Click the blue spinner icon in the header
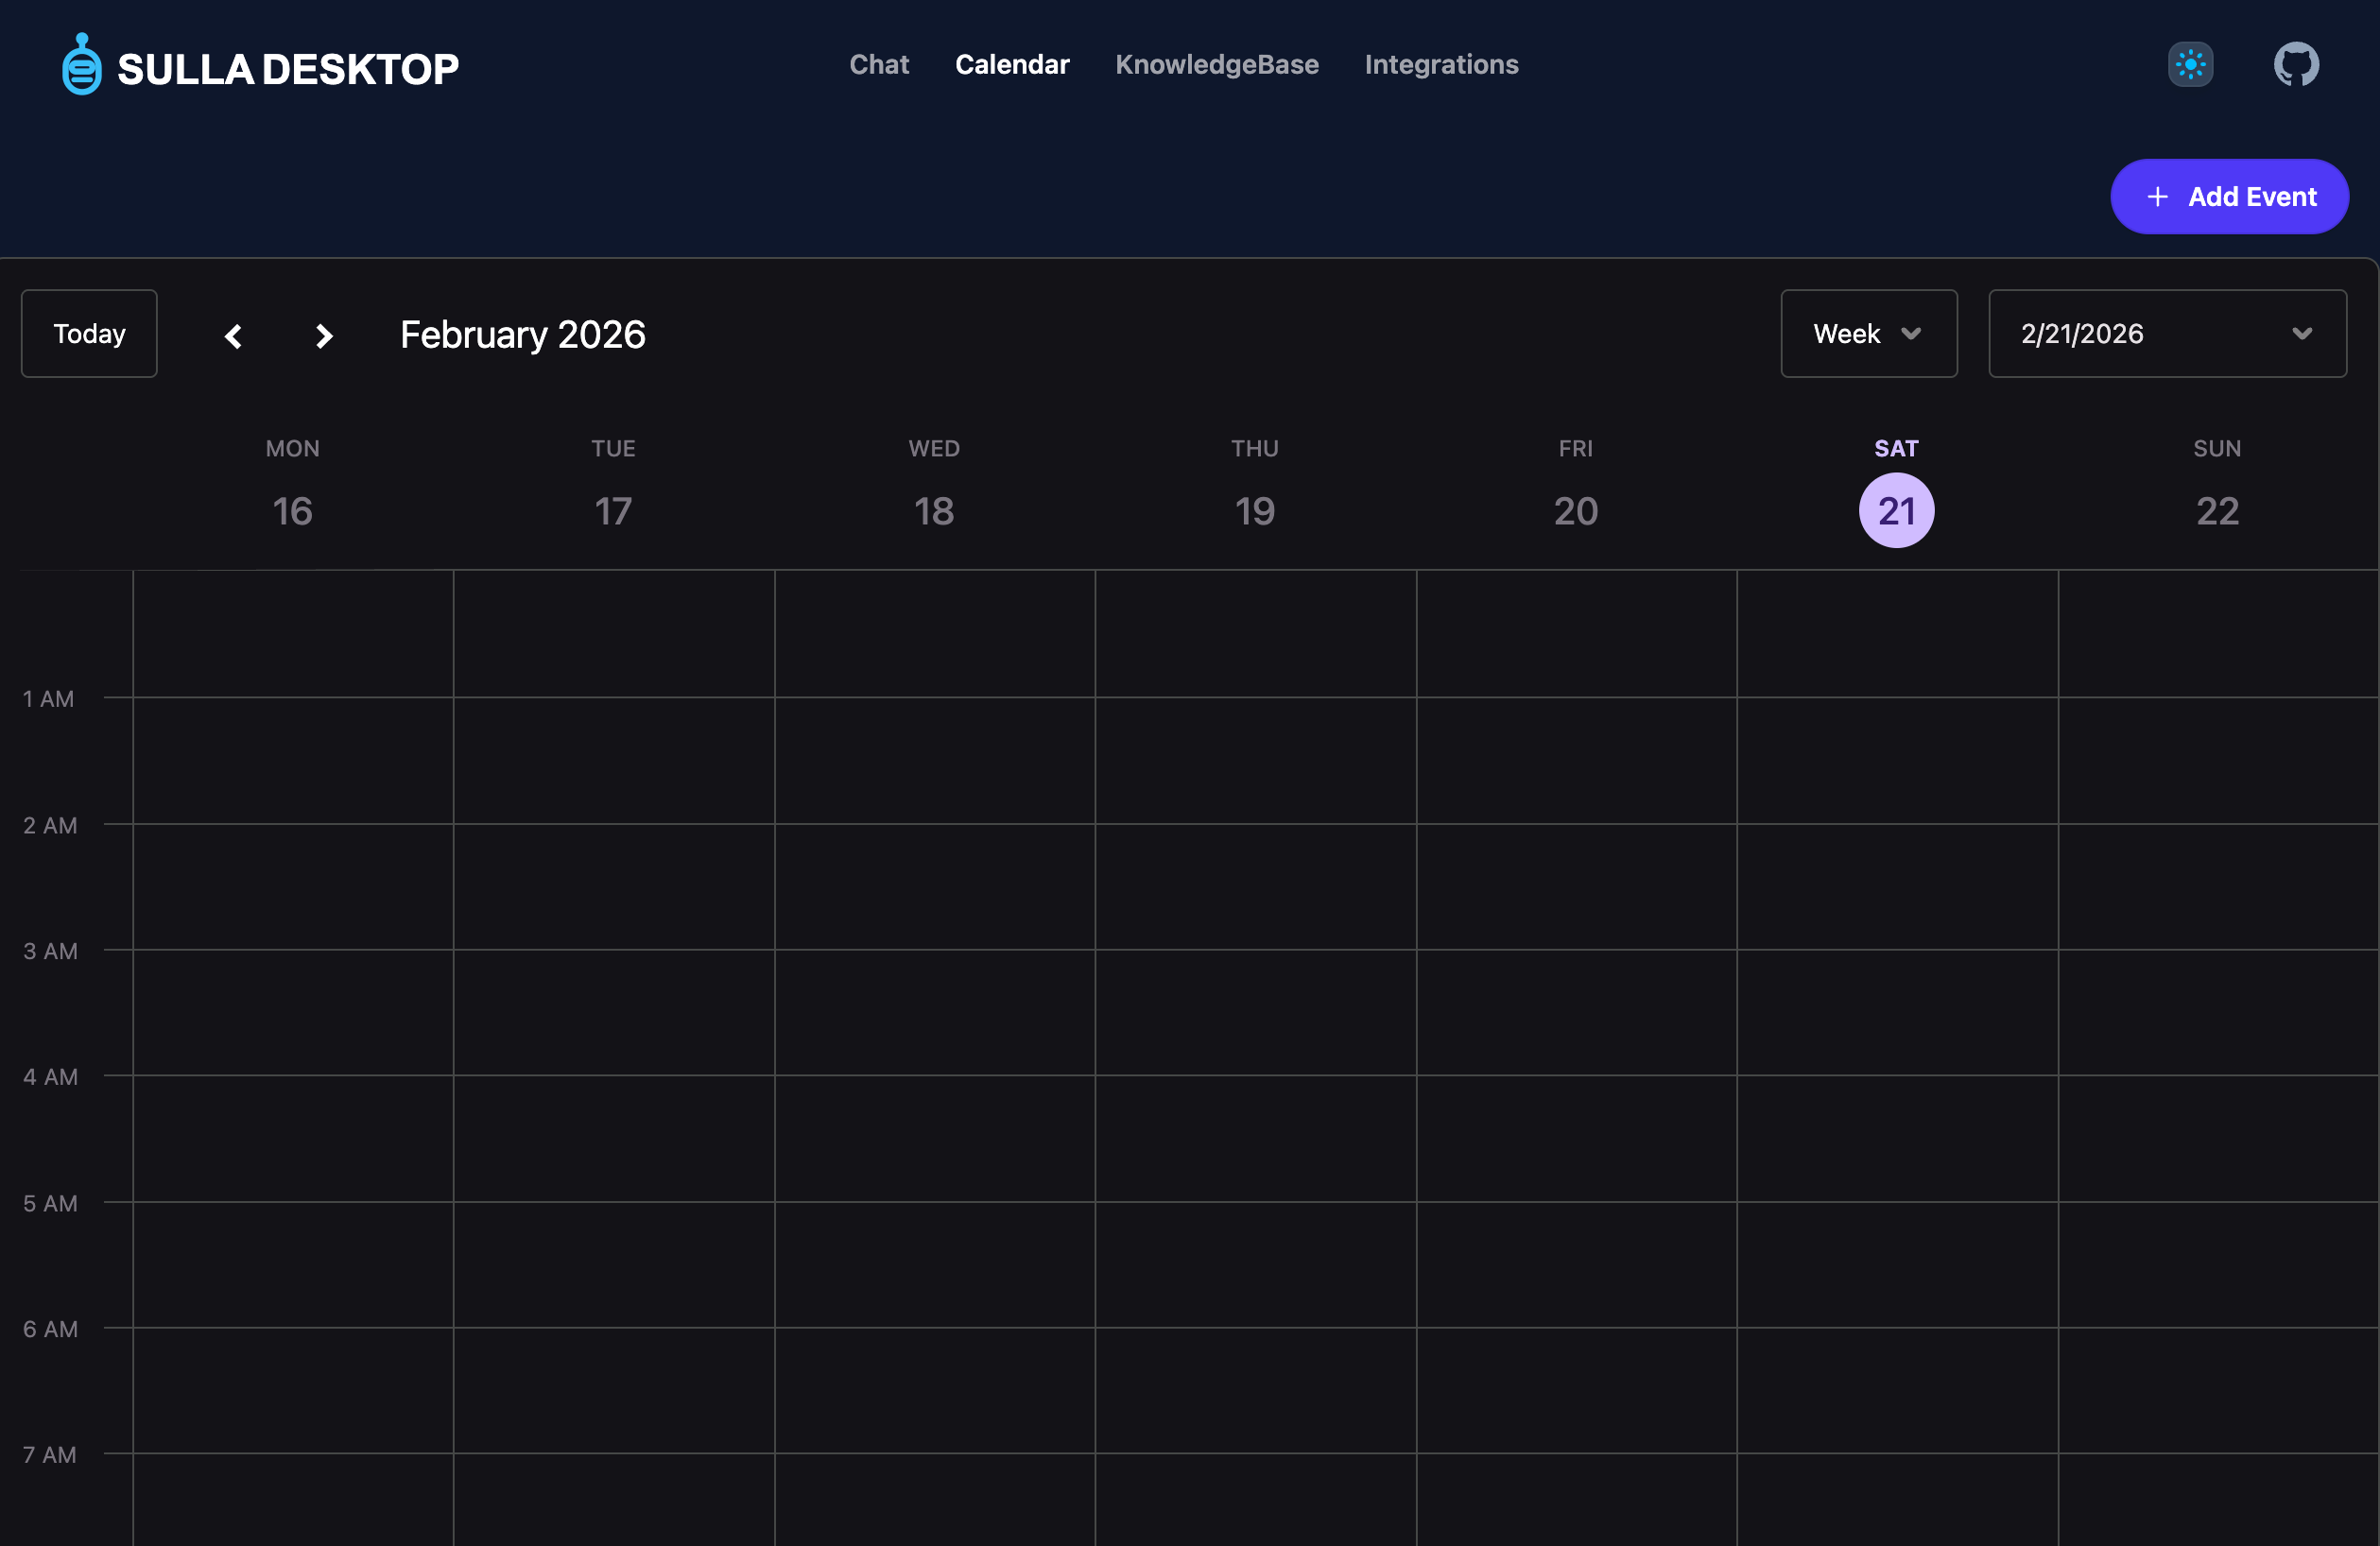Screen dimensions: 2380x1546 2190,64
